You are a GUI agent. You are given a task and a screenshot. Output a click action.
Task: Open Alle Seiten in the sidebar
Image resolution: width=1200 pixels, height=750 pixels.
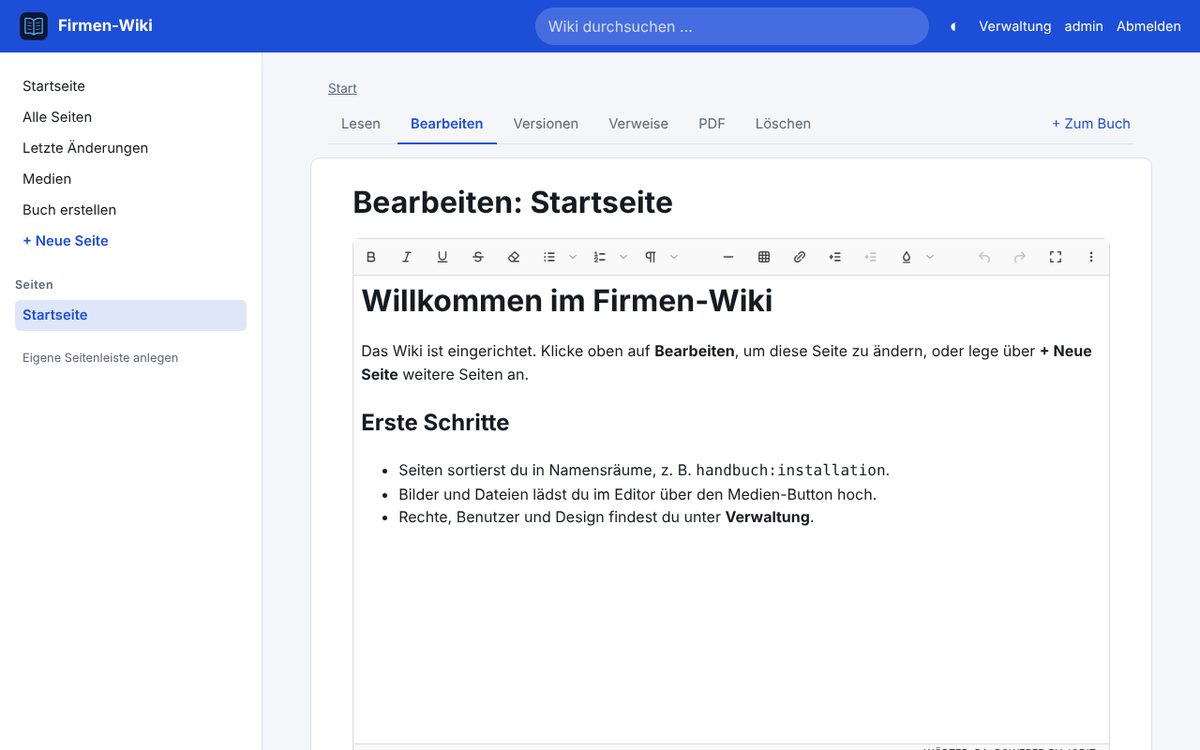pos(57,117)
